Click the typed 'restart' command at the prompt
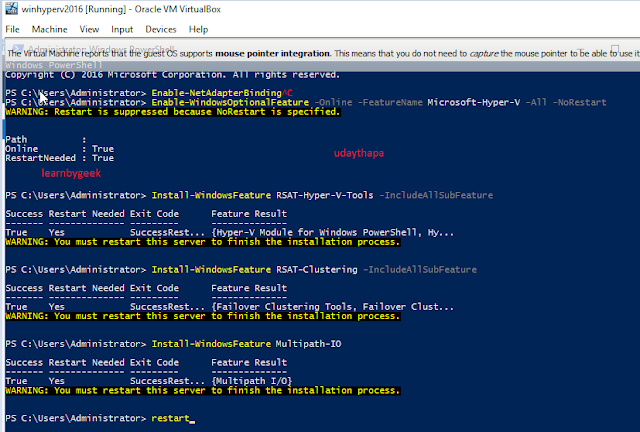640x432 pixels. [x=170, y=418]
